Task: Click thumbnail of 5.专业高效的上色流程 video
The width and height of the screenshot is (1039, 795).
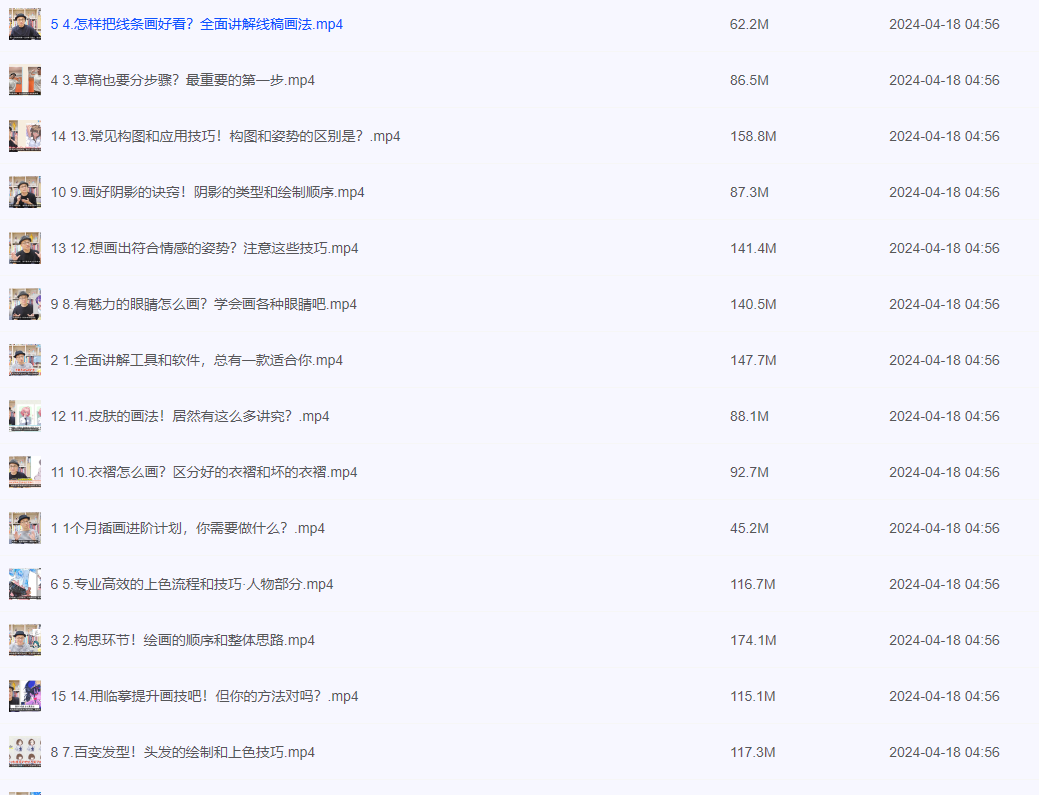Action: pos(25,584)
